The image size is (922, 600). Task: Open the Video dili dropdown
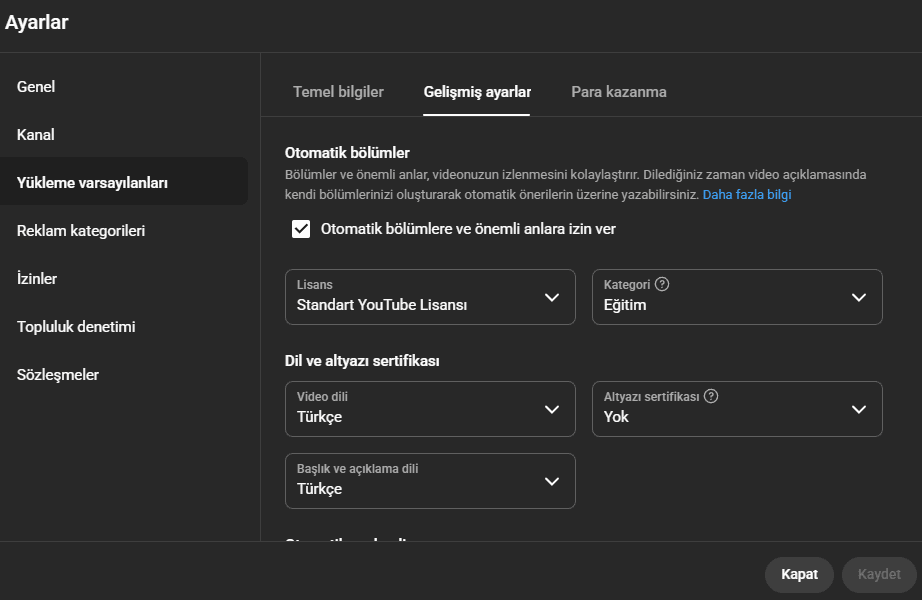(x=430, y=409)
